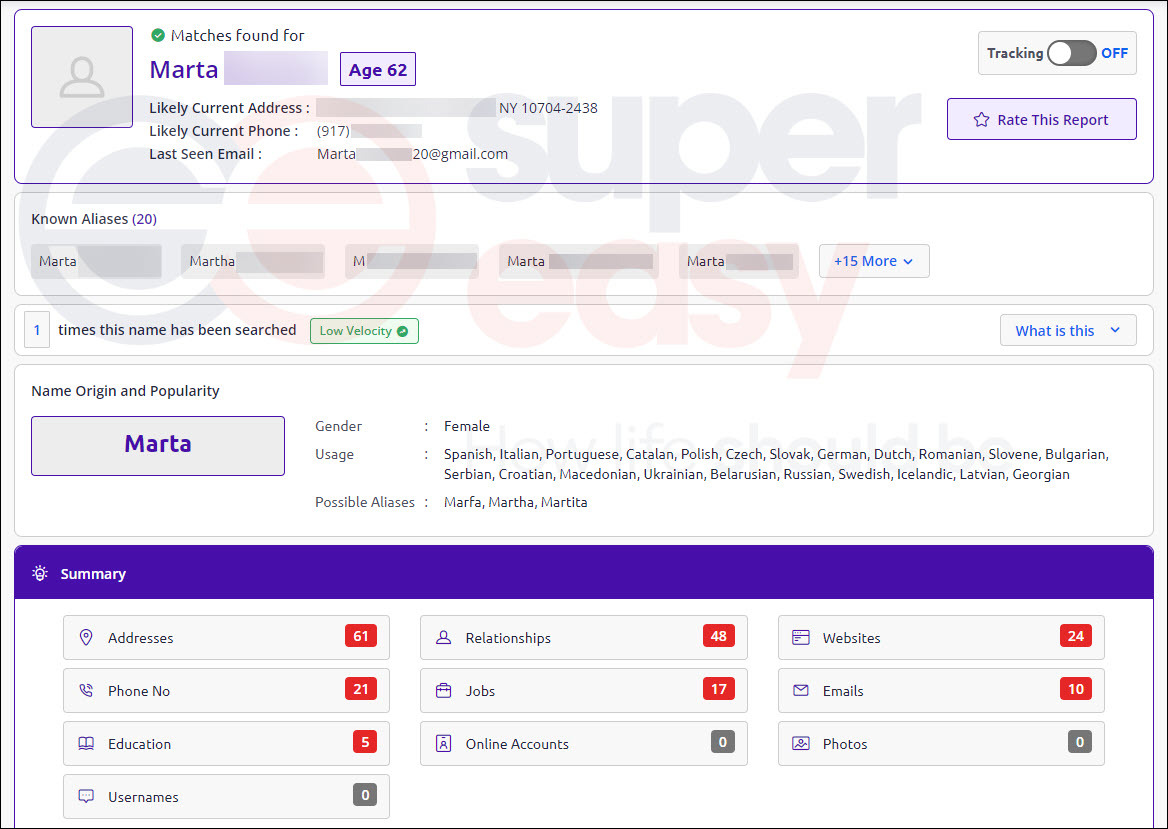The height and width of the screenshot is (829, 1168).
Task: Click the Jobs briefcase icon
Action: 443,690
